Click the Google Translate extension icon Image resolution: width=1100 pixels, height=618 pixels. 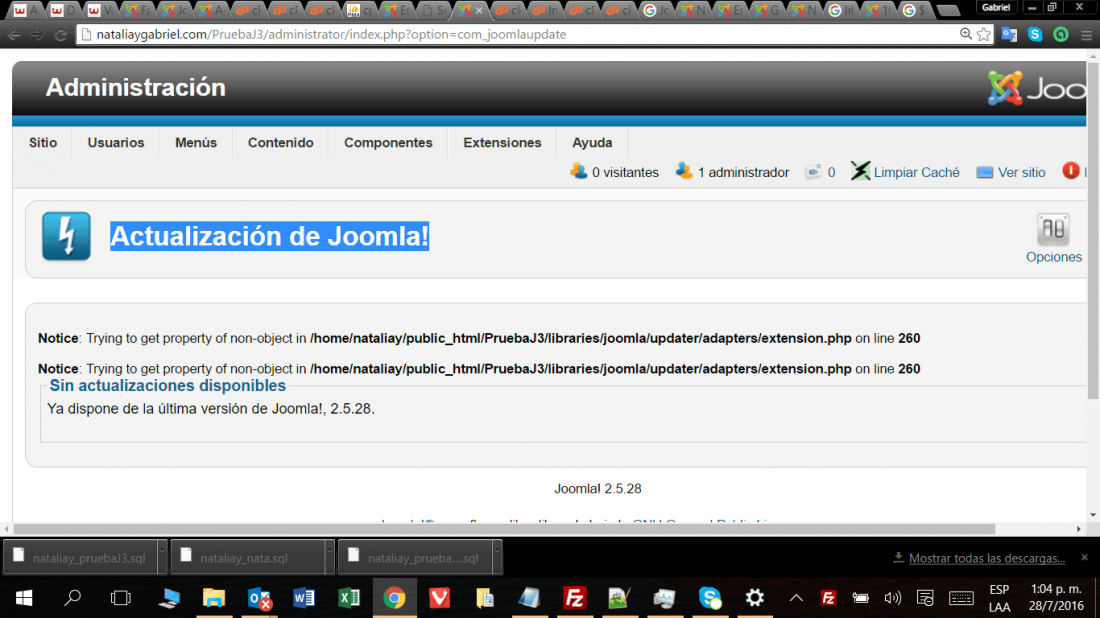click(x=1009, y=34)
